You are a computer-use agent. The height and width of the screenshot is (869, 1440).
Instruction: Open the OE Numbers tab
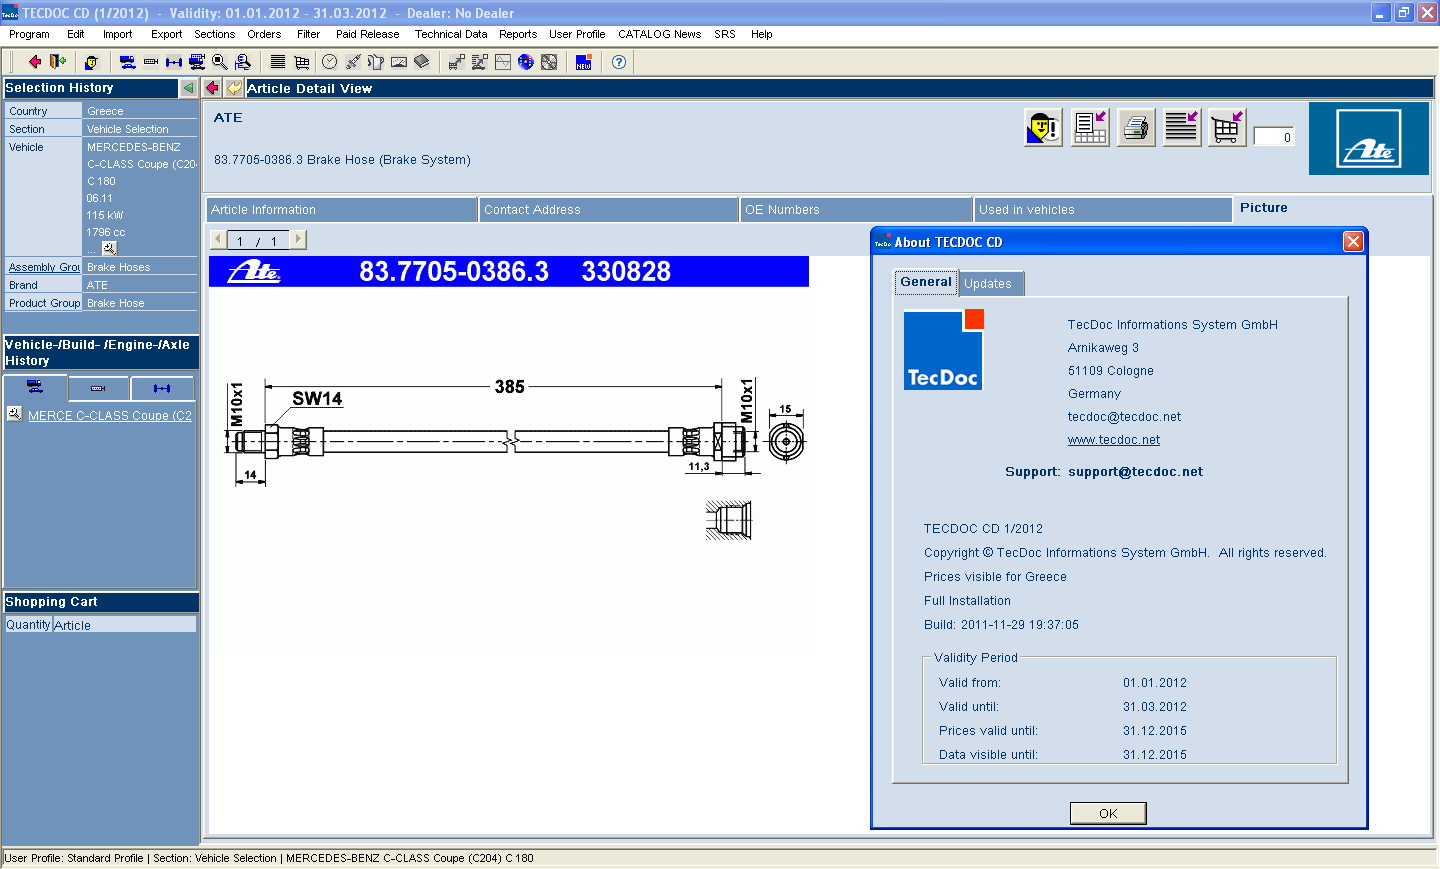(855, 210)
